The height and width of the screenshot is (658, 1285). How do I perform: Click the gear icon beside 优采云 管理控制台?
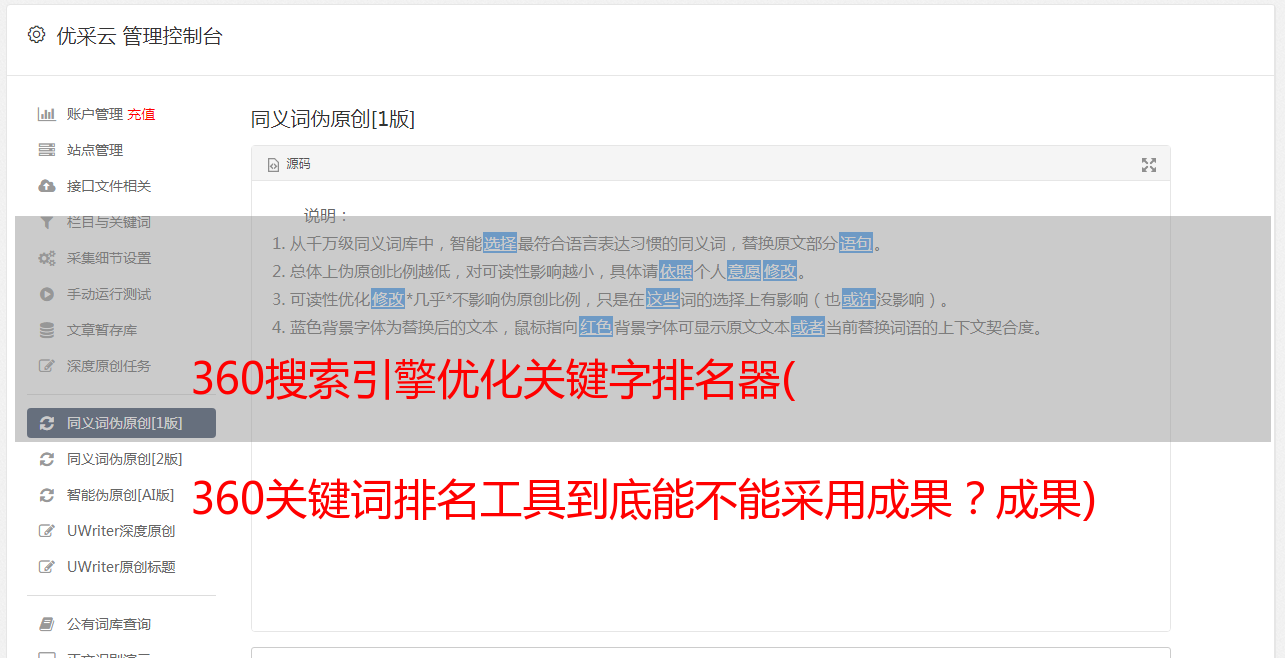click(x=37, y=35)
